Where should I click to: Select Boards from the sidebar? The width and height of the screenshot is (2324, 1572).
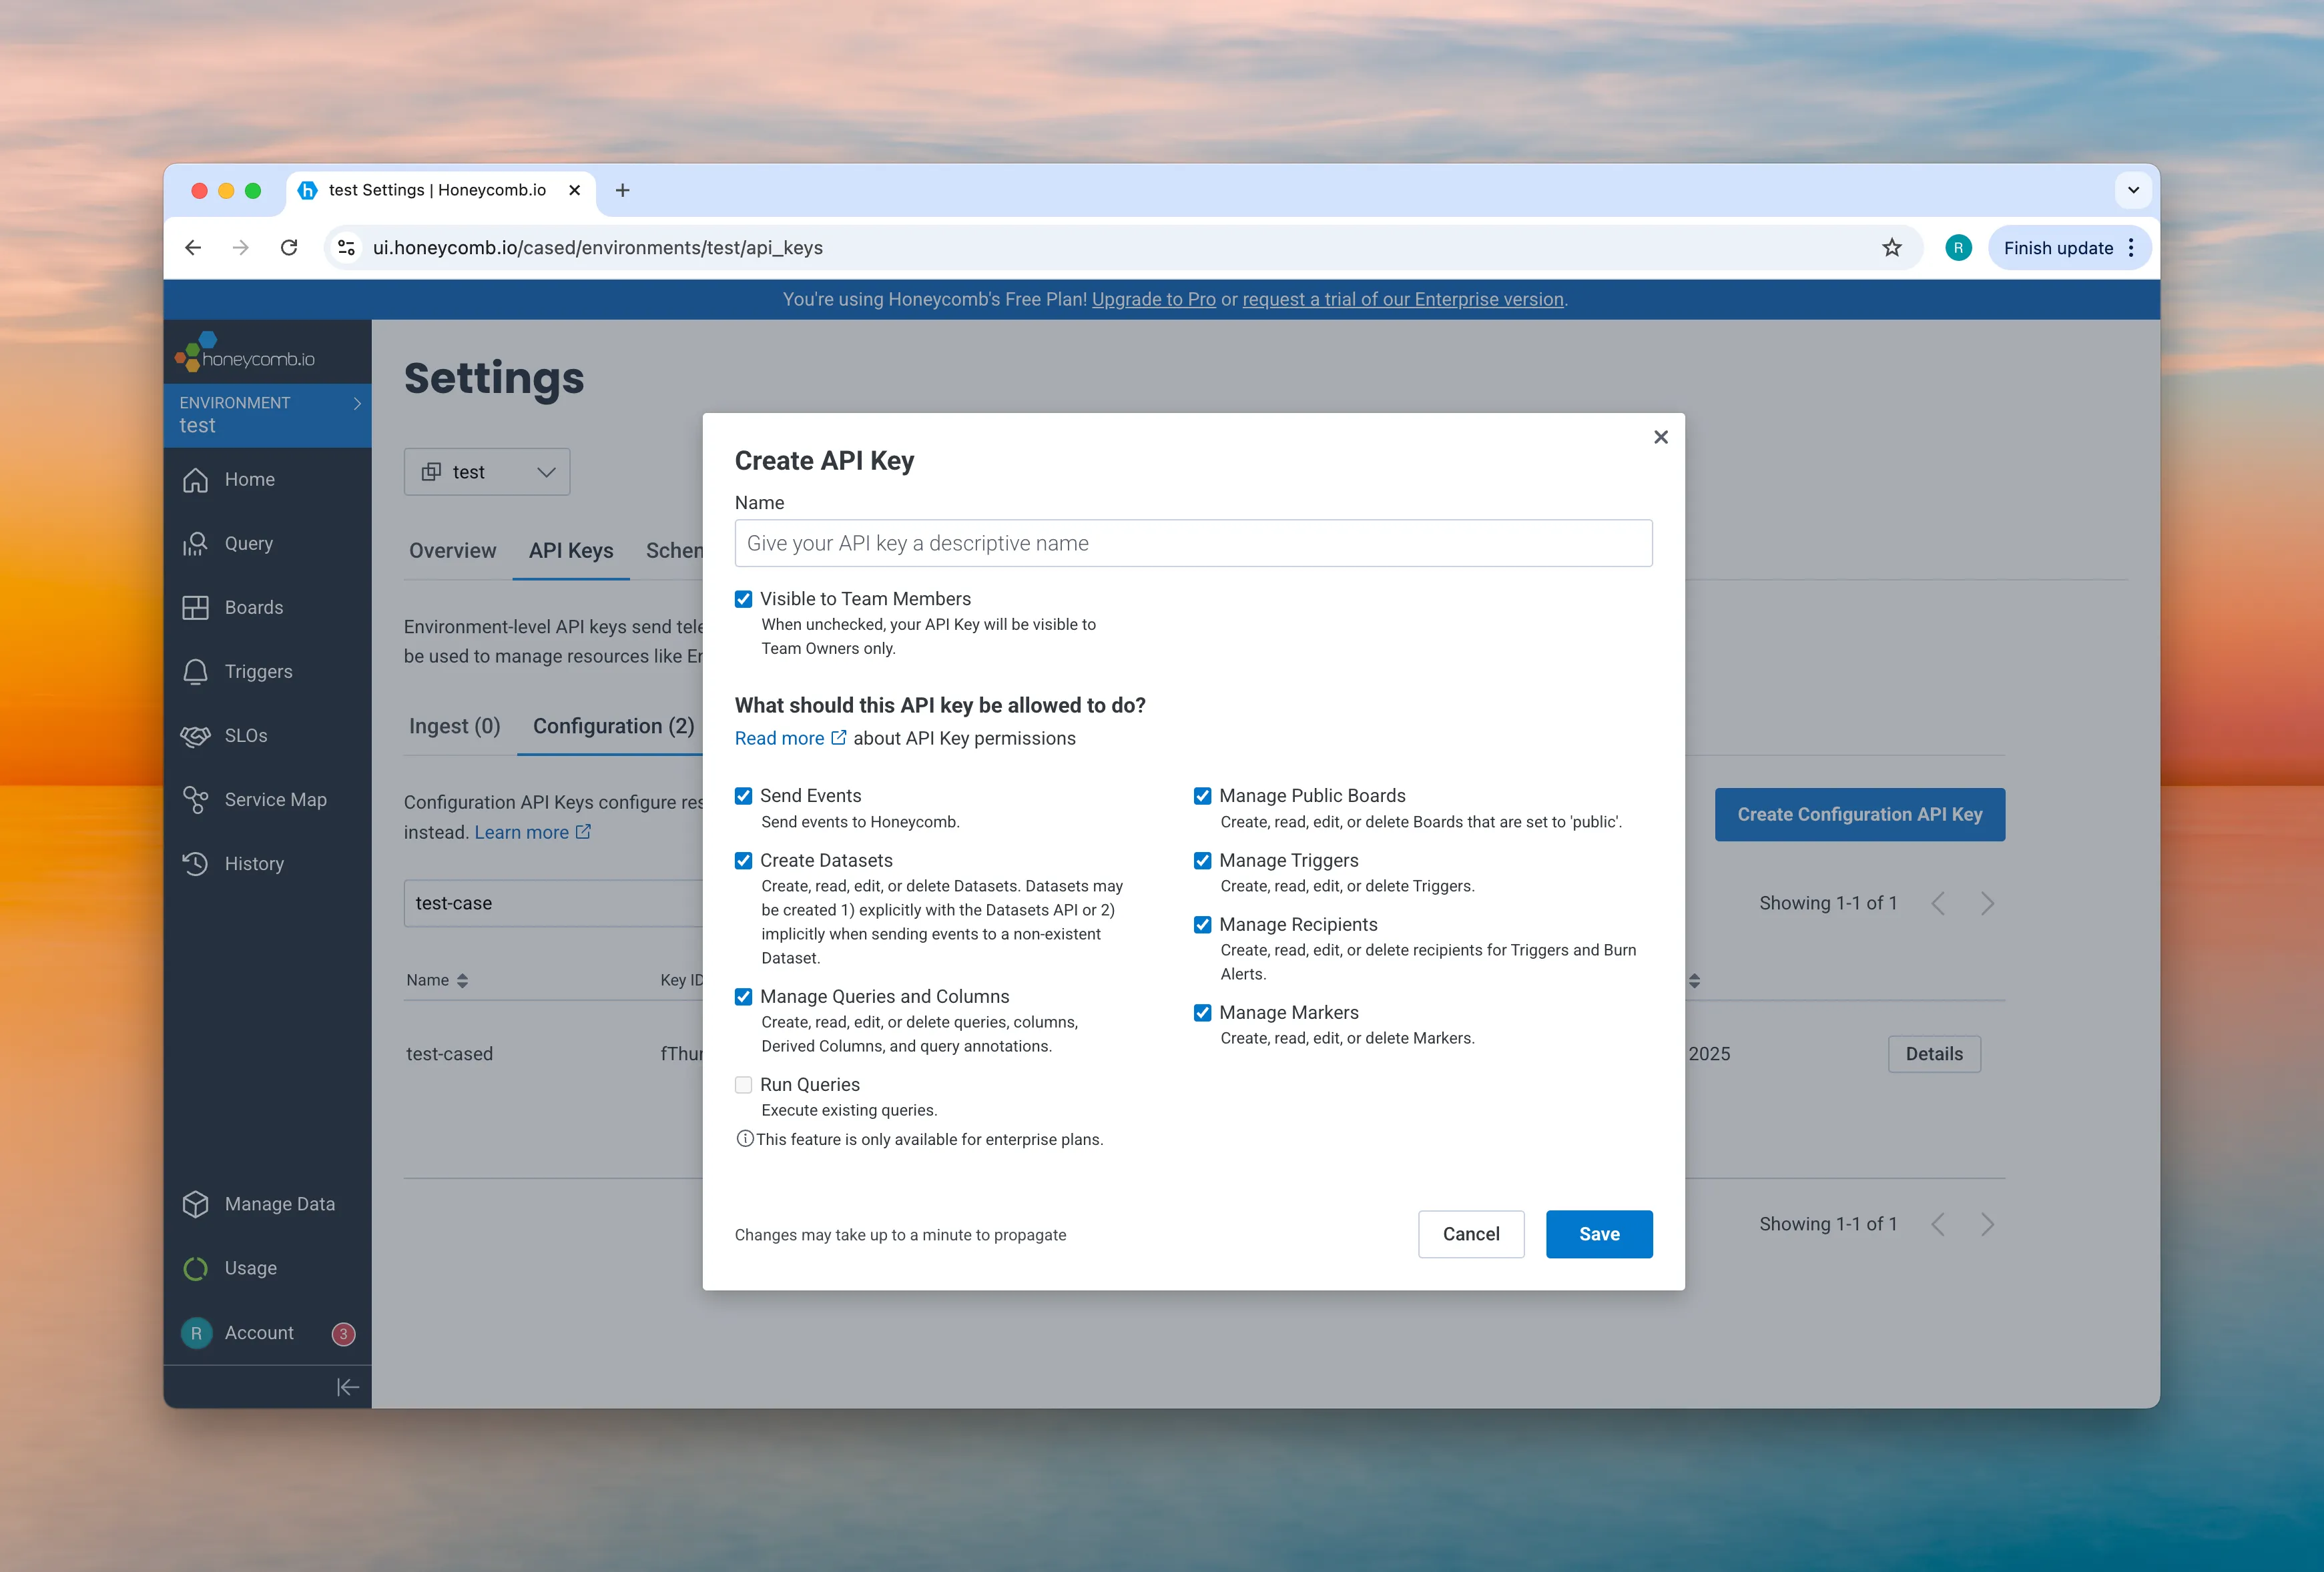[x=252, y=607]
